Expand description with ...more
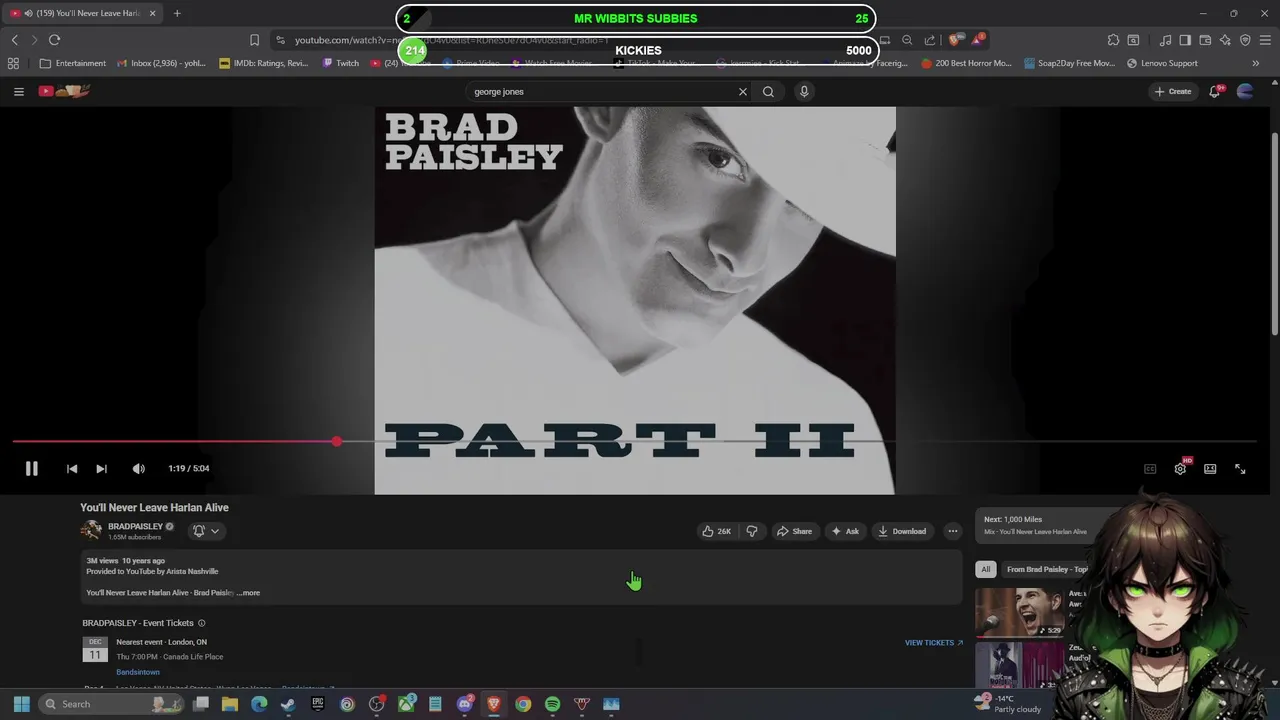Screen dimensions: 1280x720 coord(248,593)
